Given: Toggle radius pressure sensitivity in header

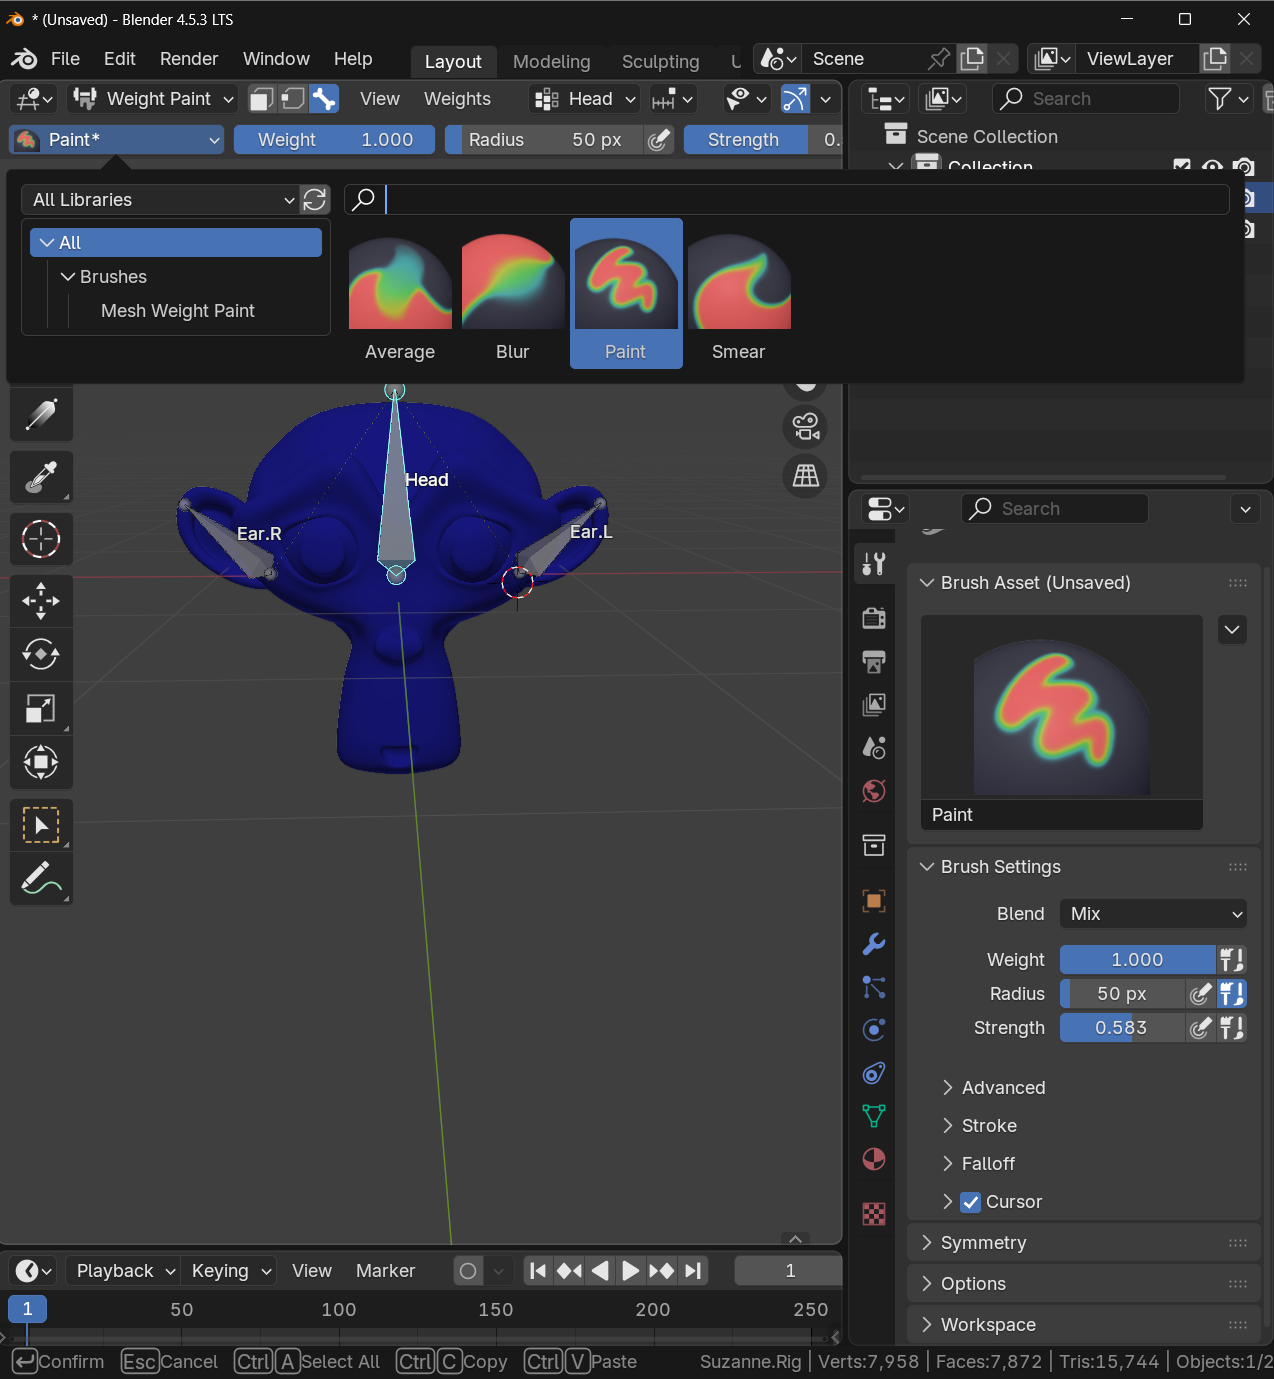Looking at the screenshot, I should pos(658,140).
